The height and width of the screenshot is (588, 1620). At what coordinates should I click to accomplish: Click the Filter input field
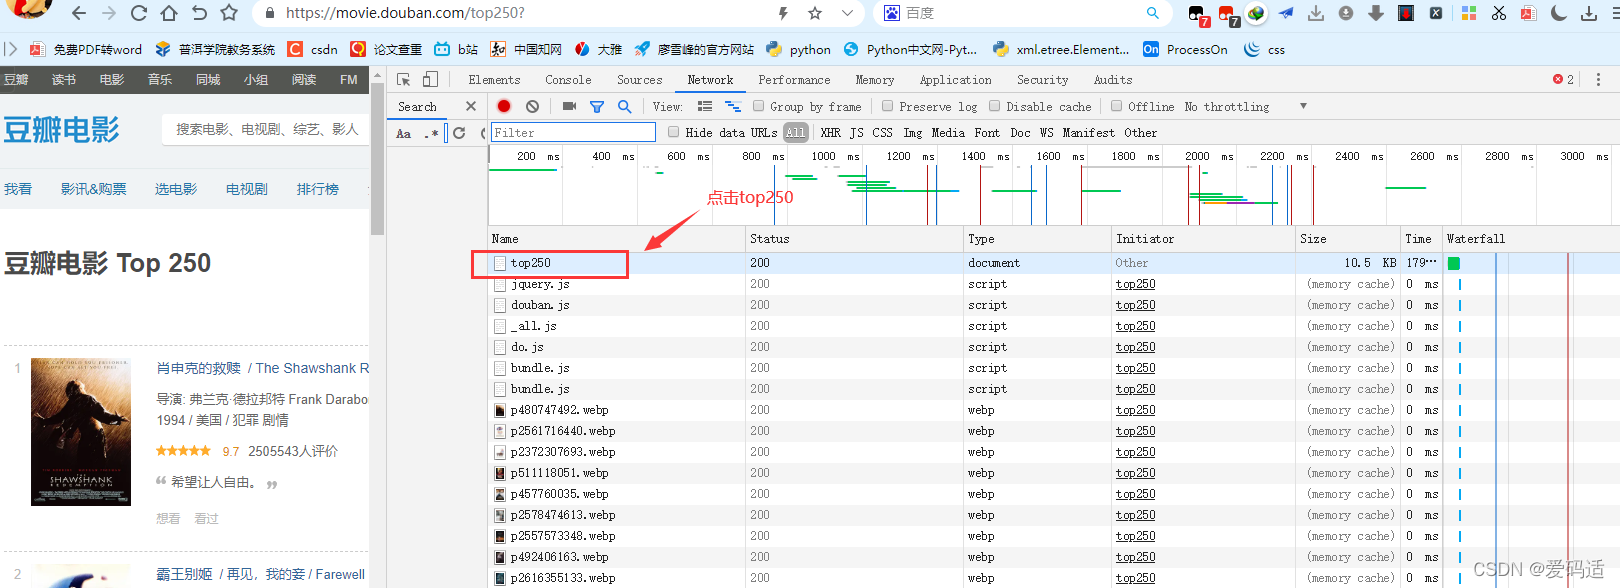(573, 132)
